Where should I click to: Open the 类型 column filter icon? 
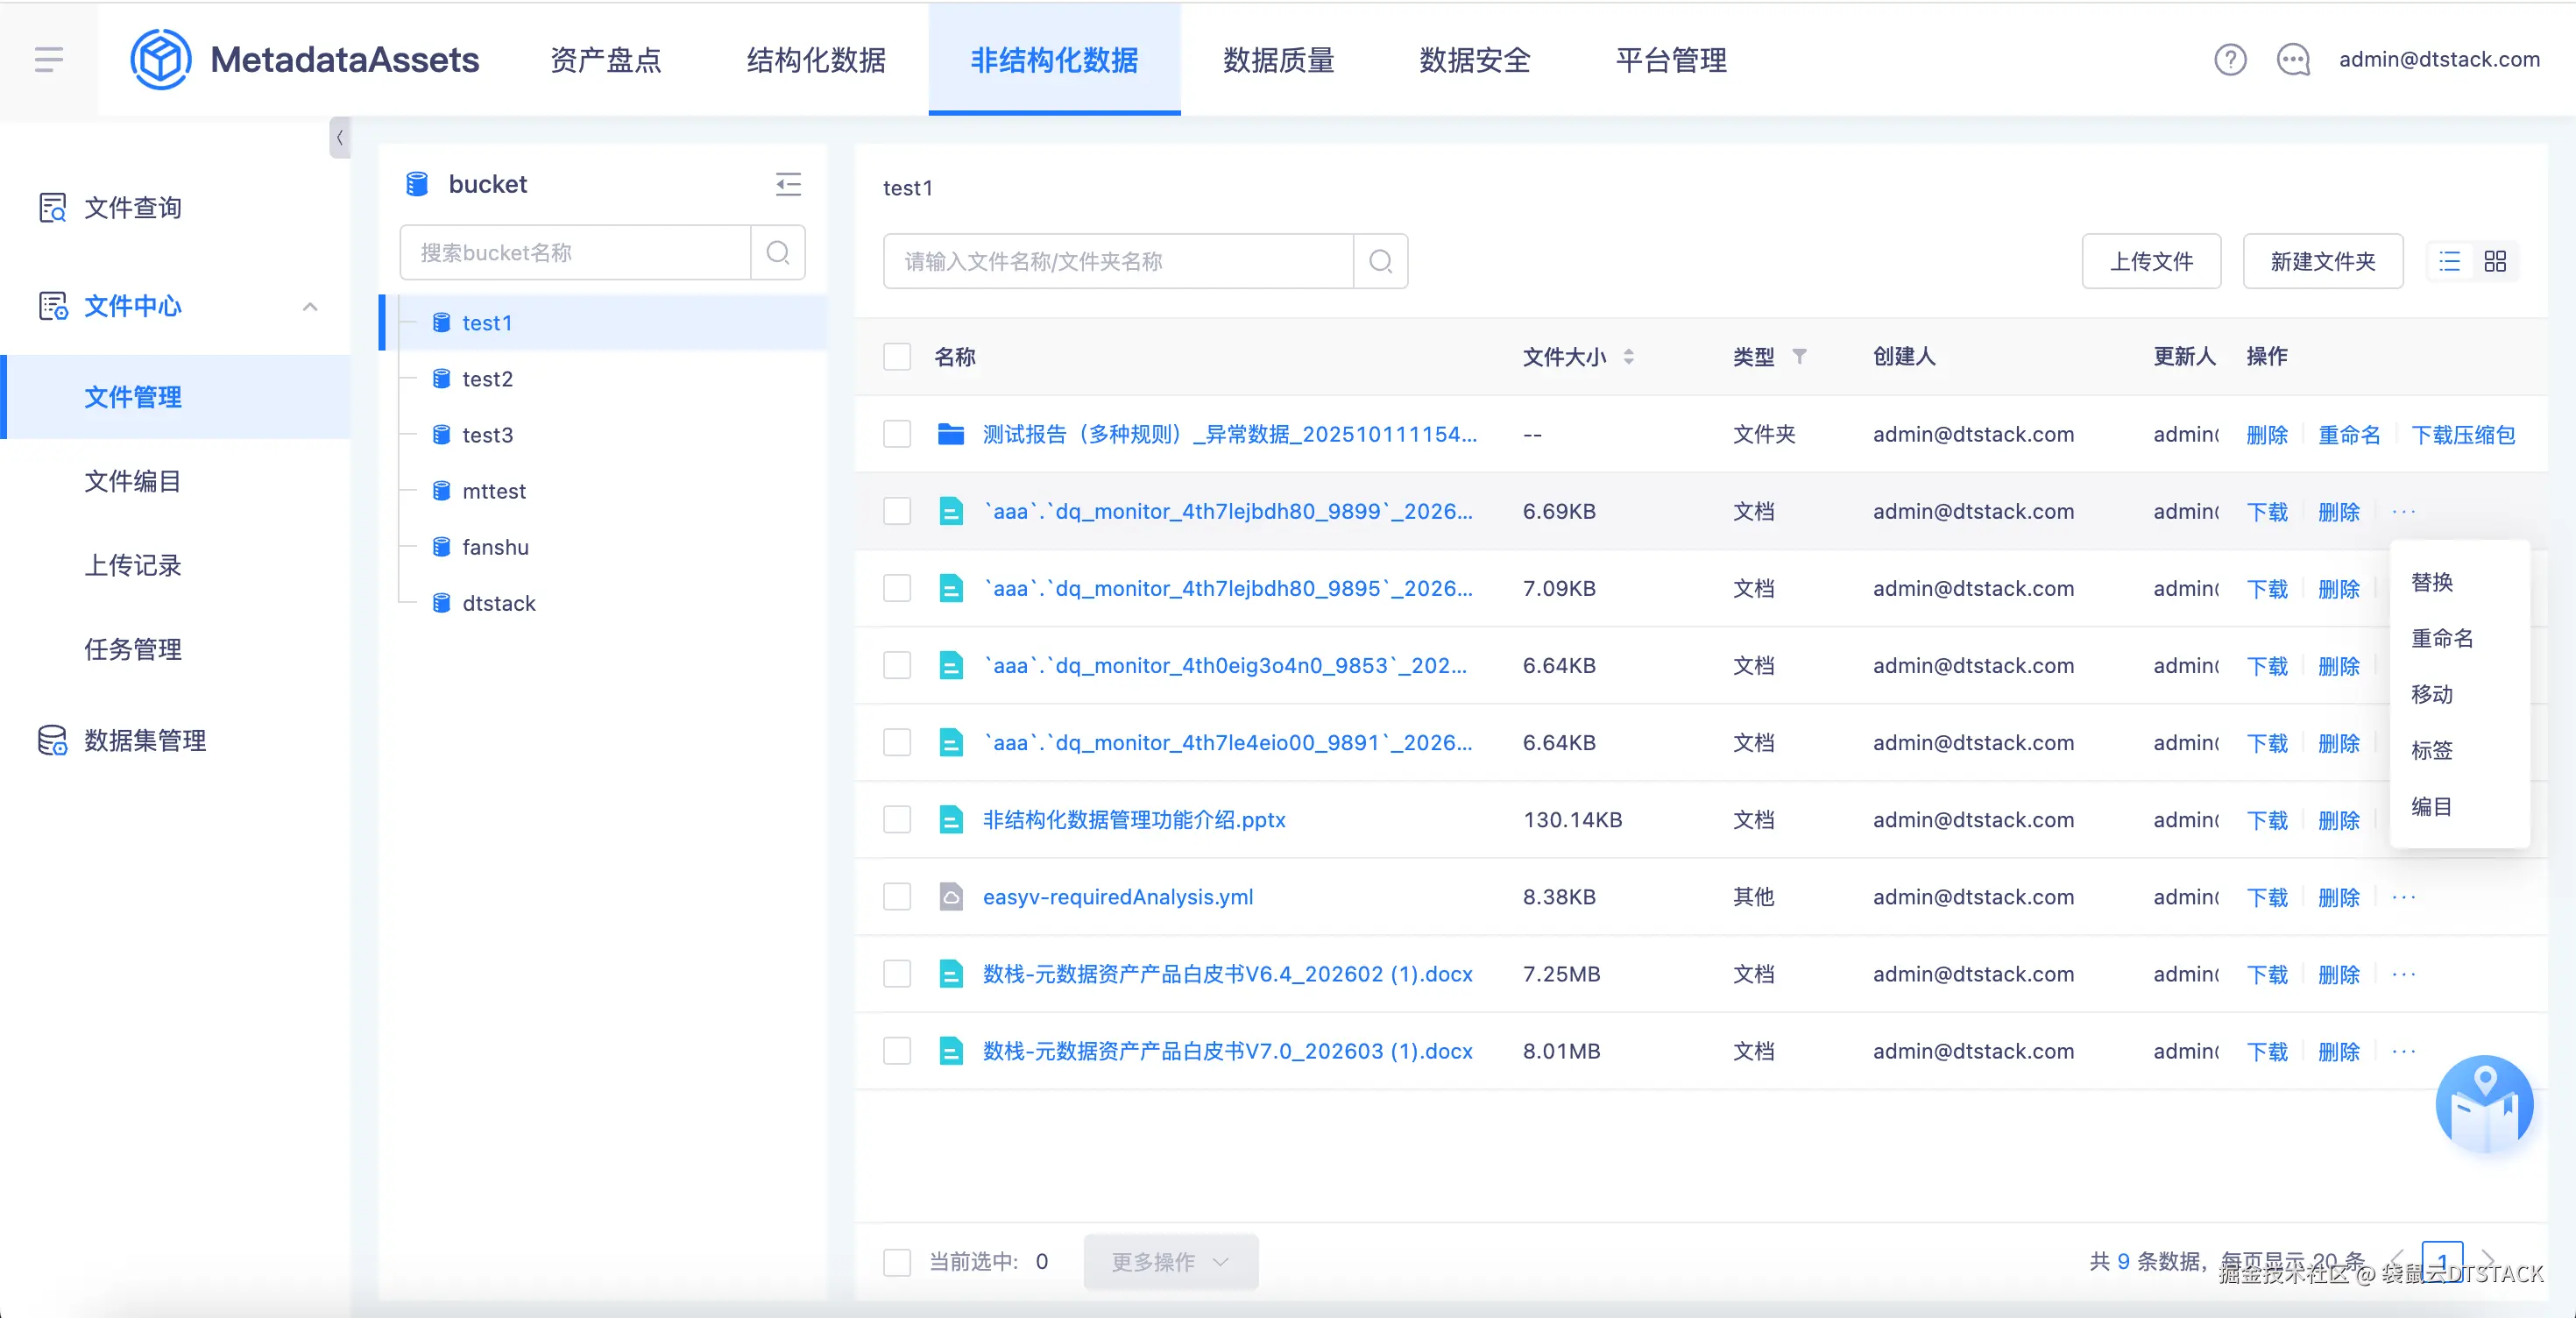[x=1799, y=357]
